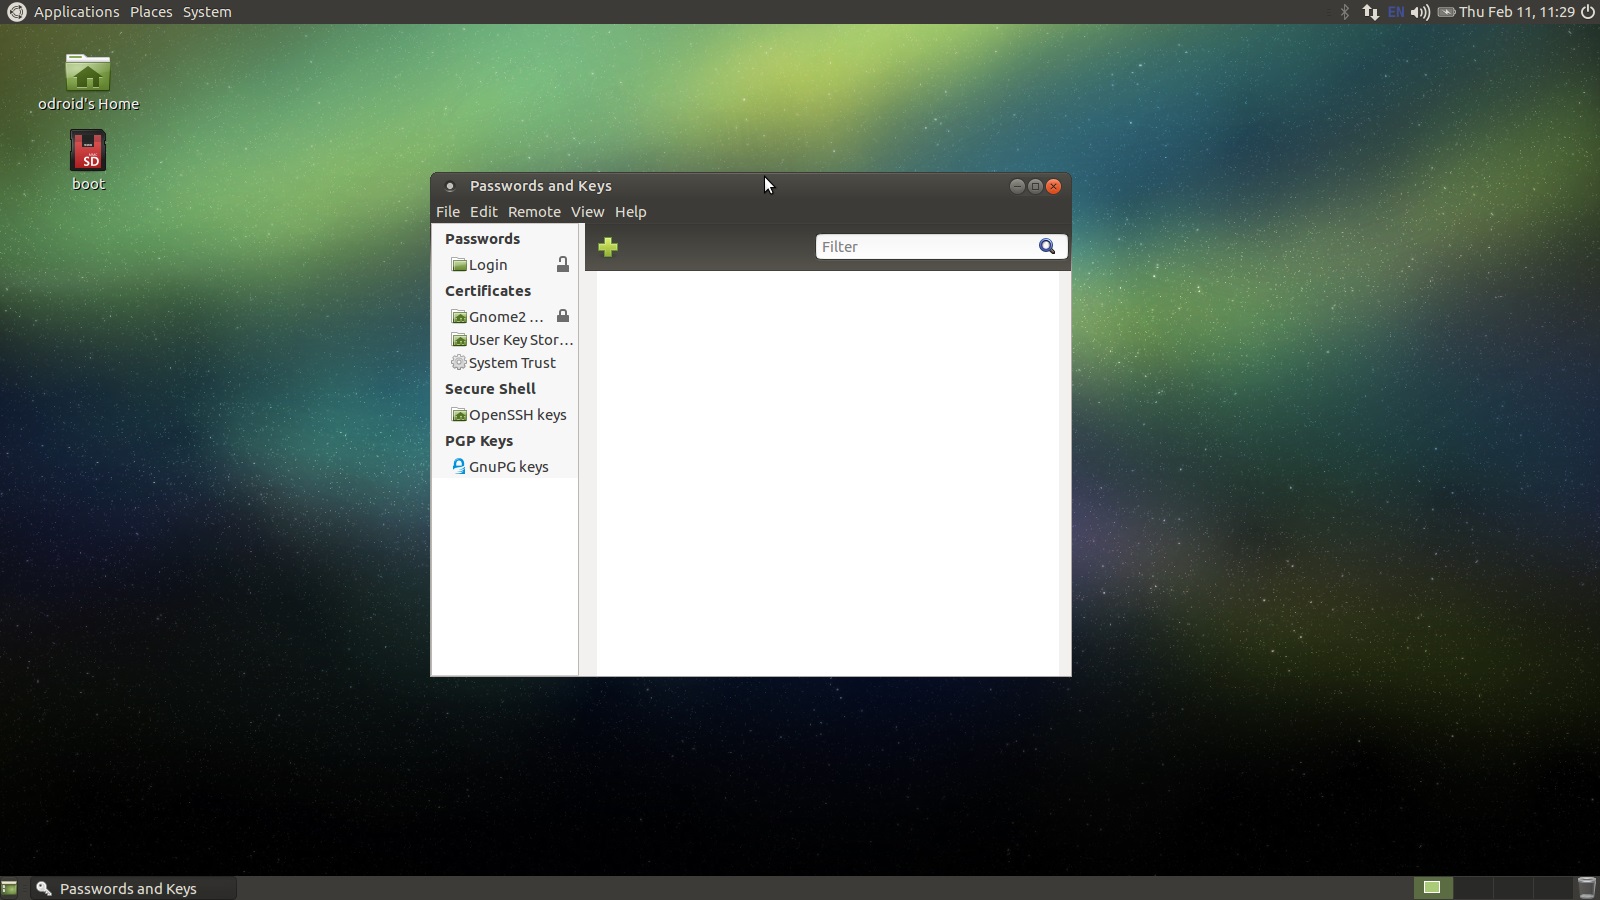Click the magnifier icon in the filter bar
The height and width of the screenshot is (900, 1600).
click(1046, 246)
